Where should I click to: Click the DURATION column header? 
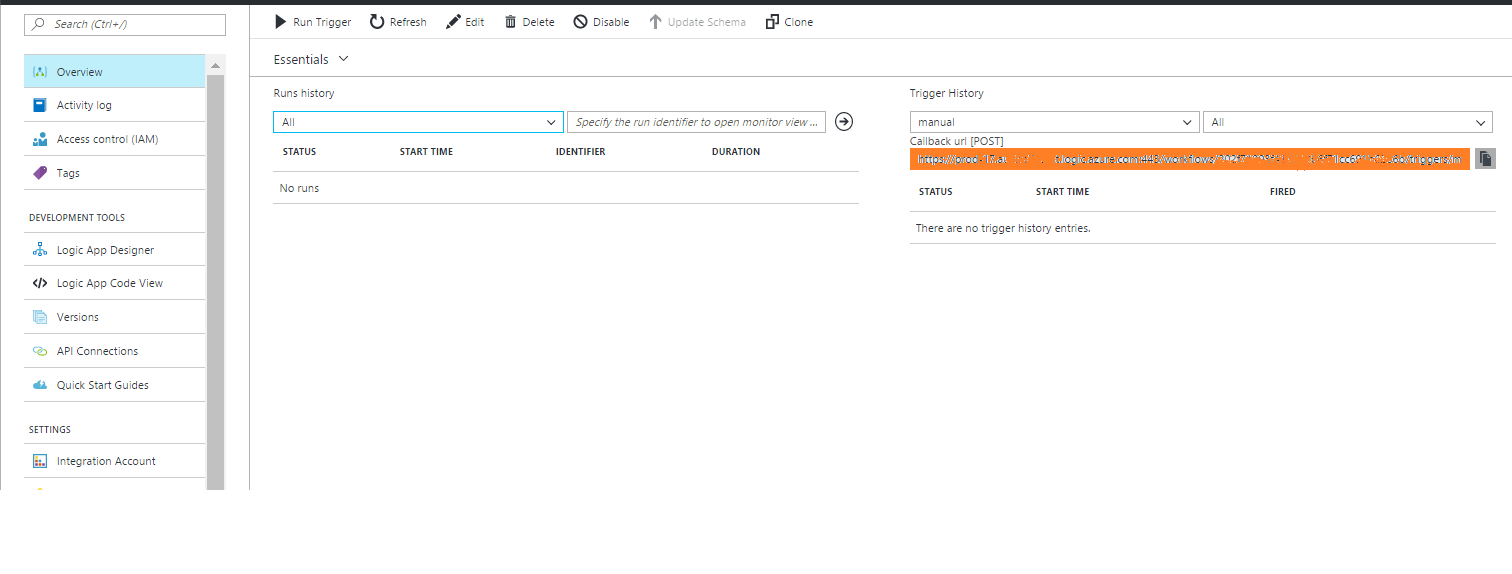pos(736,152)
